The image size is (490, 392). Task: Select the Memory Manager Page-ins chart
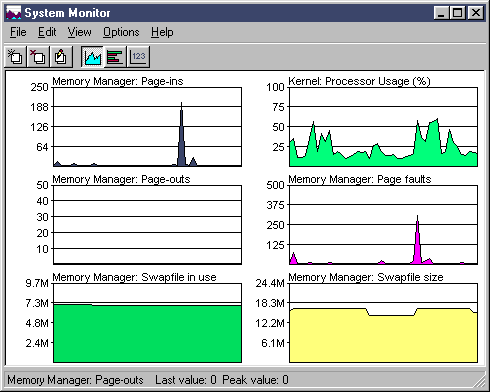point(147,127)
